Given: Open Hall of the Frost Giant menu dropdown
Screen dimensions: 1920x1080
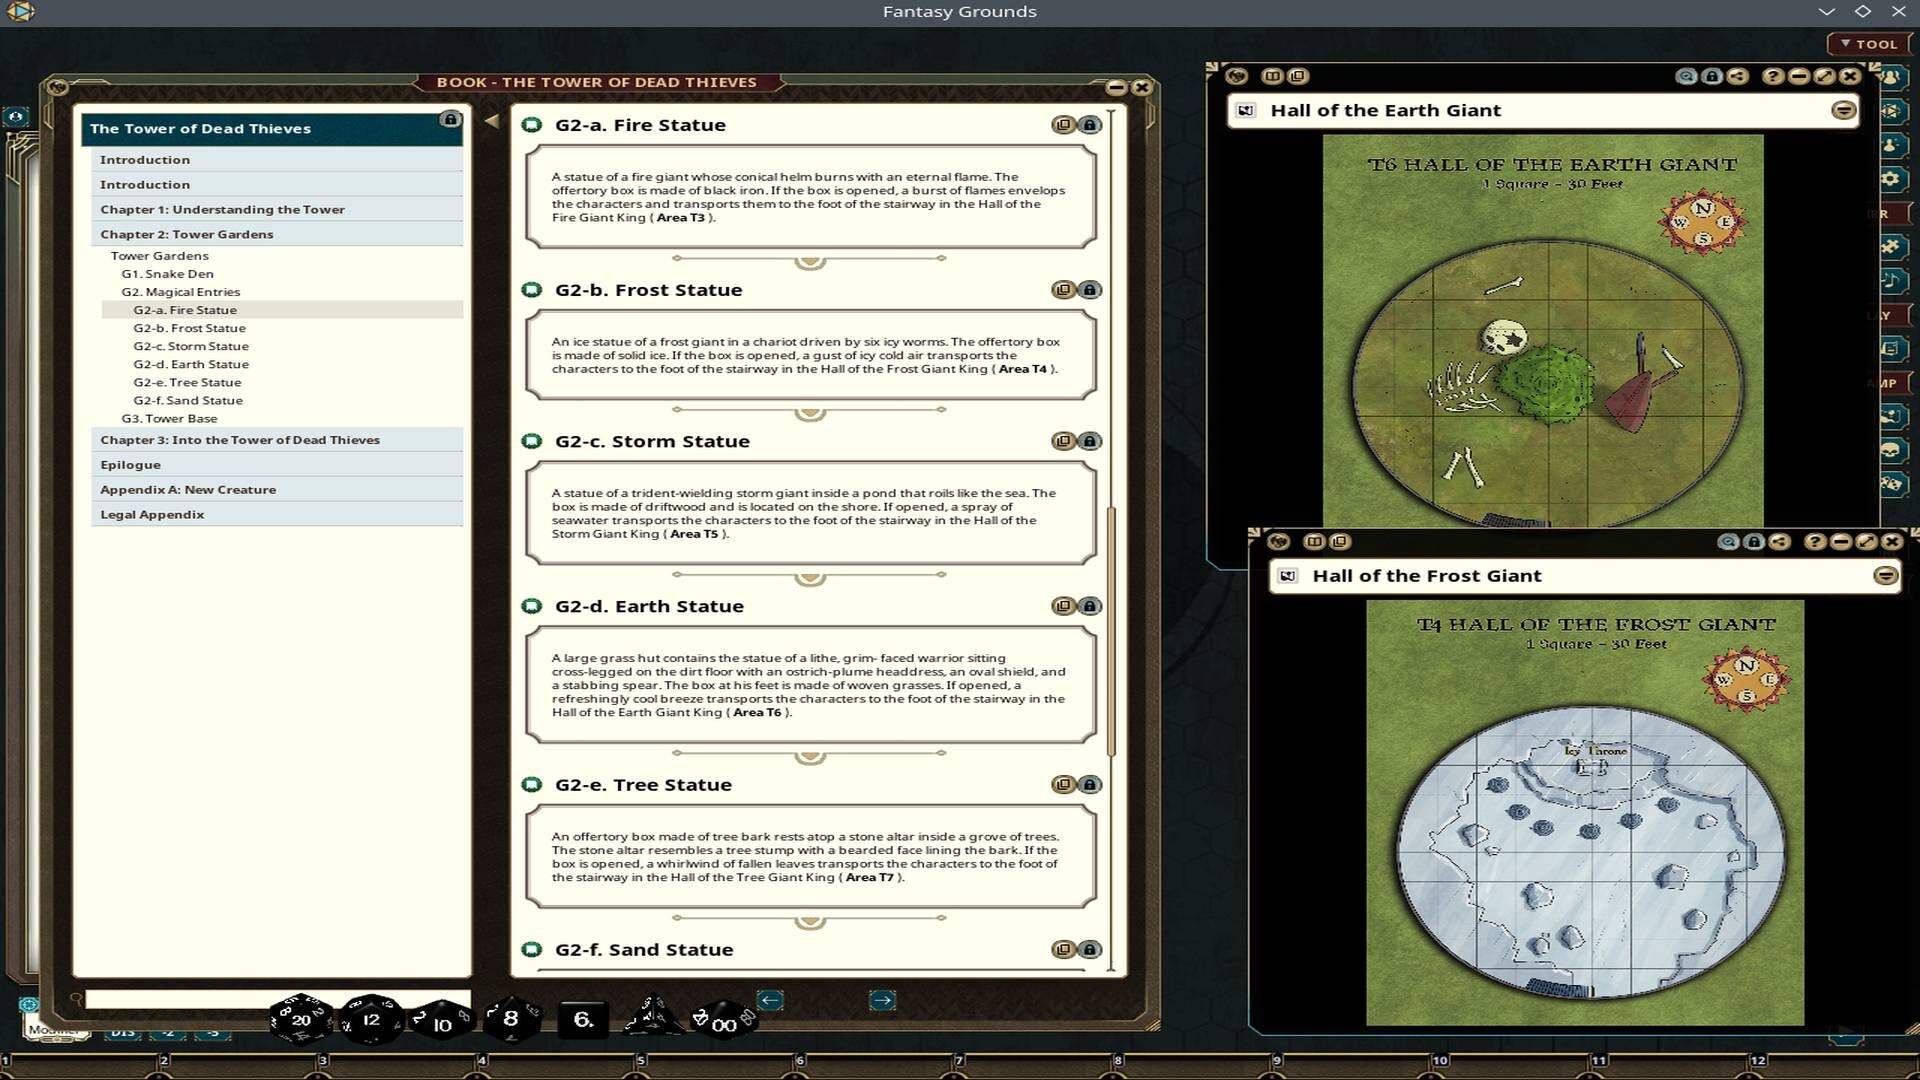Looking at the screenshot, I should 1885,575.
